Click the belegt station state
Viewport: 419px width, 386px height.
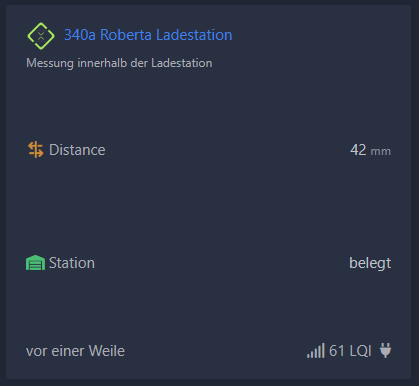click(370, 264)
